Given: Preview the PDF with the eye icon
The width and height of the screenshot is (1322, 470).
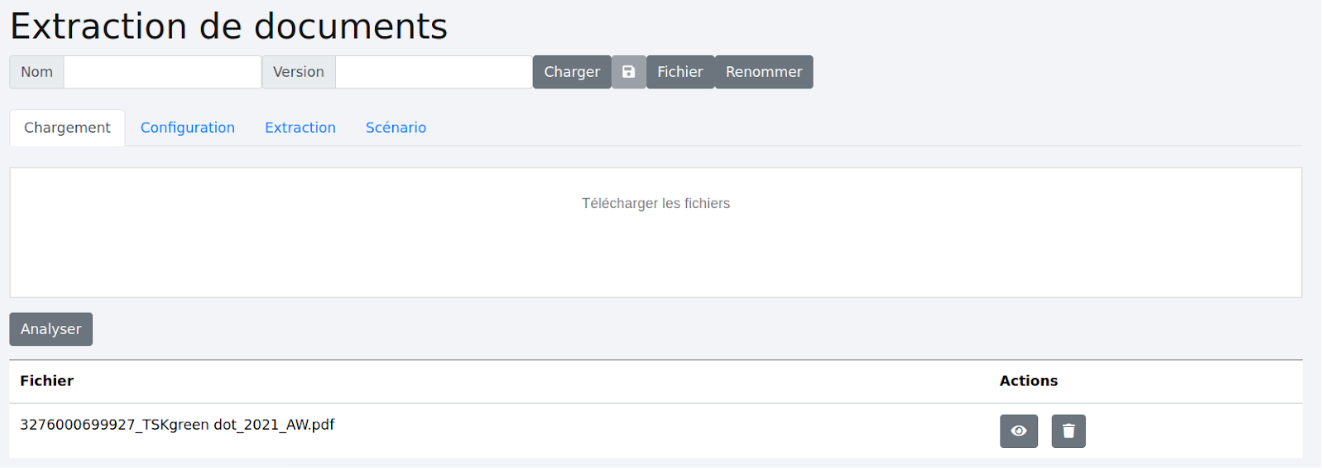Looking at the screenshot, I should 1019,431.
